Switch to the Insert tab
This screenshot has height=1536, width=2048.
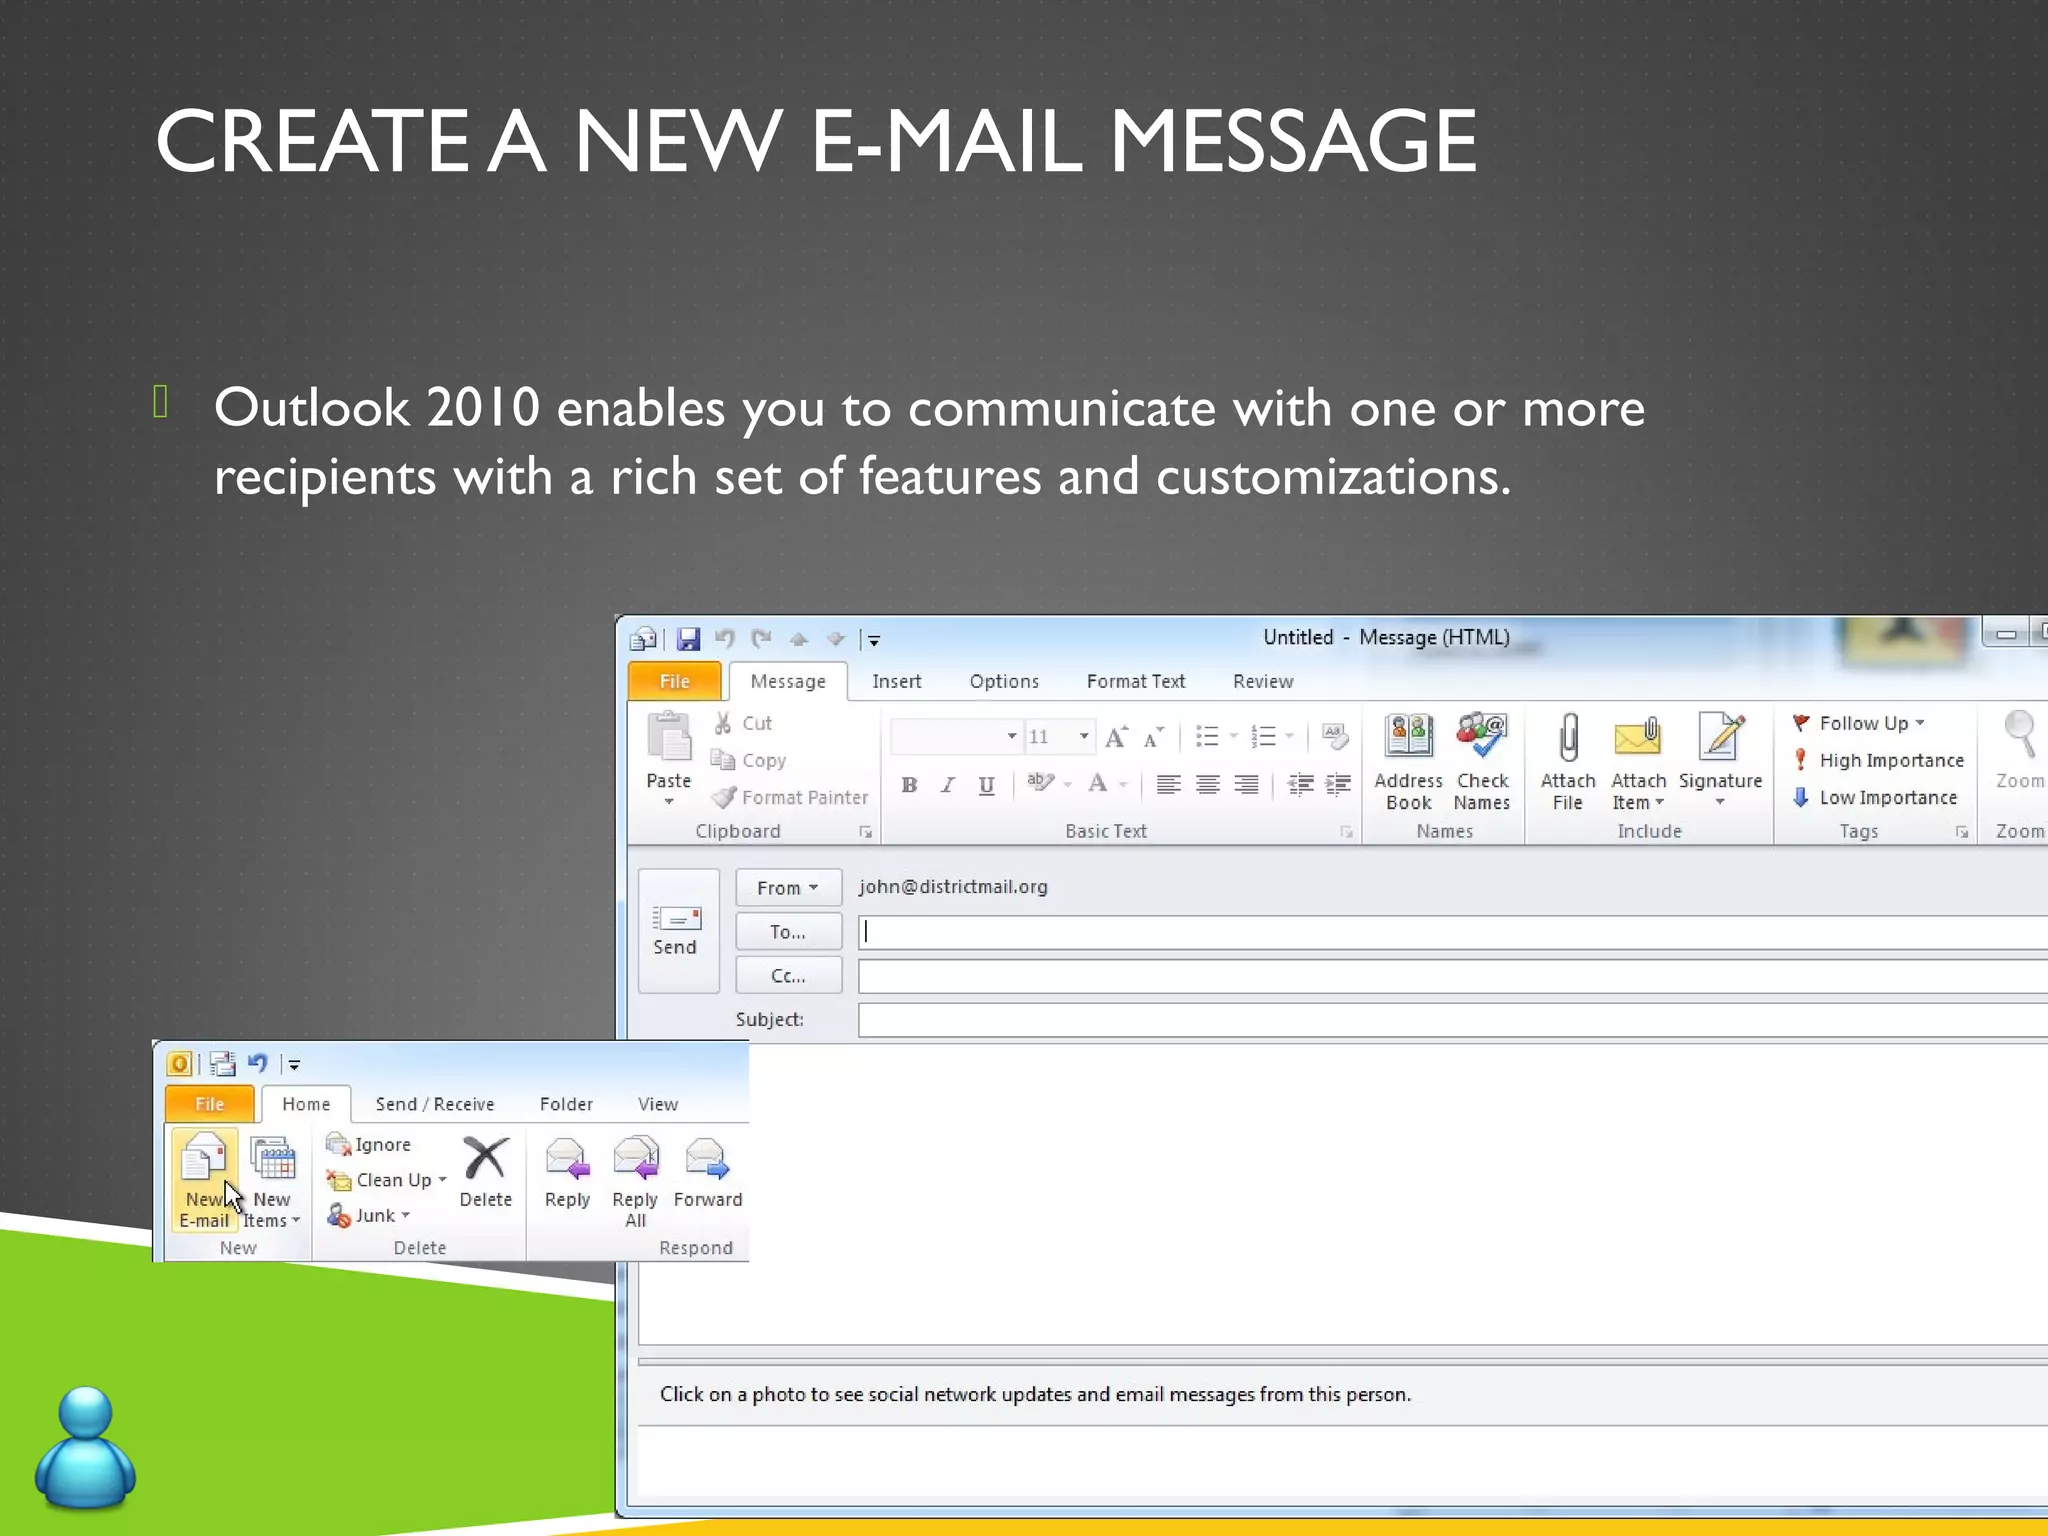(896, 681)
